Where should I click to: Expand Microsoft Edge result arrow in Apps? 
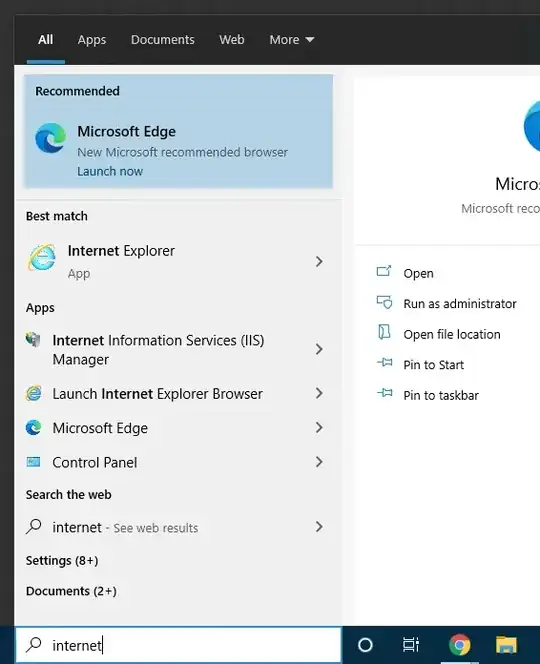[x=319, y=428]
